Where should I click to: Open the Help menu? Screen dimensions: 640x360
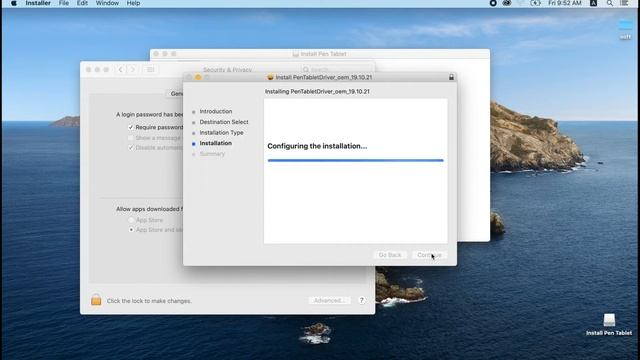tap(133, 3)
